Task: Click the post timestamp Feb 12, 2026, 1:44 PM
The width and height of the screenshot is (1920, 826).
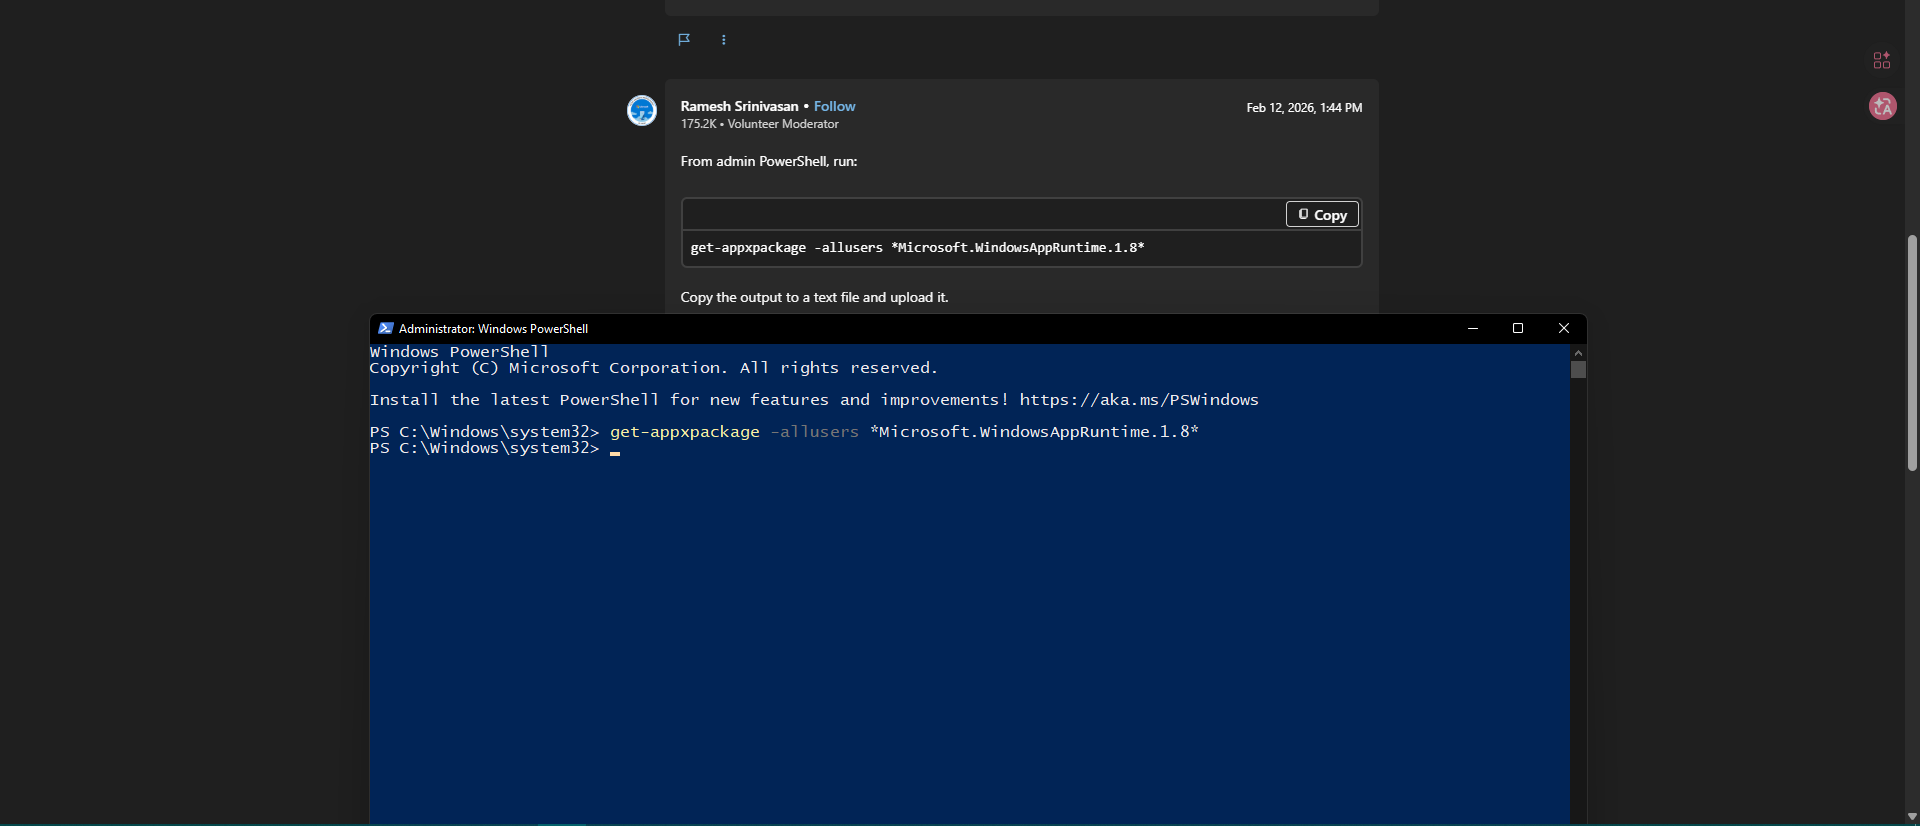Action: (x=1304, y=108)
